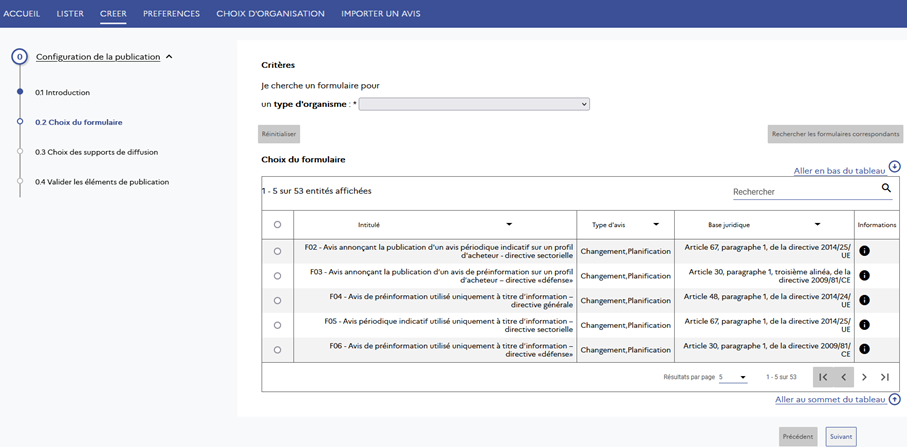
Task: Open the PREFERENCES menu
Action: pyautogui.click(x=171, y=13)
